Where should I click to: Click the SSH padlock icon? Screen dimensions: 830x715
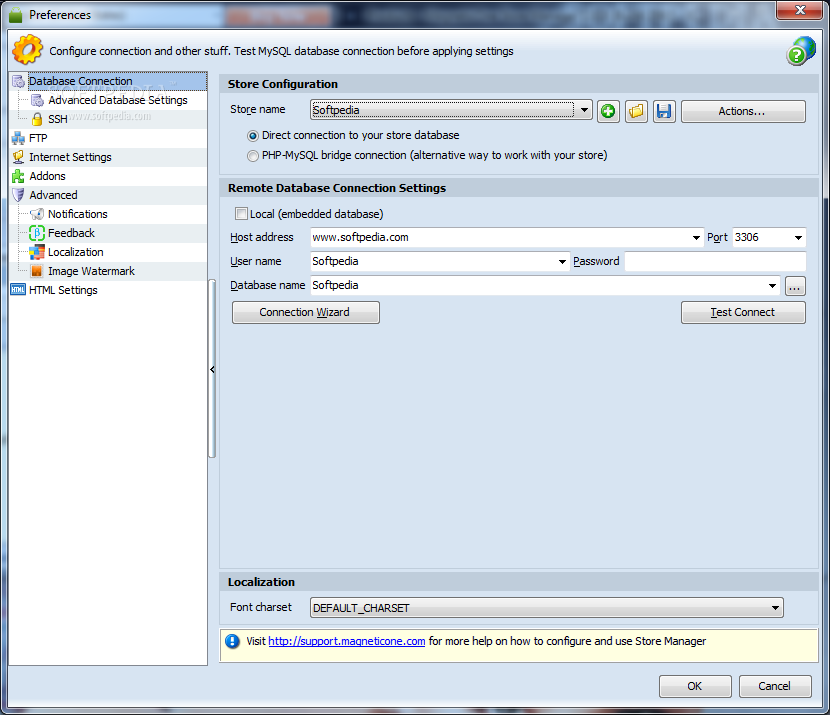37,119
